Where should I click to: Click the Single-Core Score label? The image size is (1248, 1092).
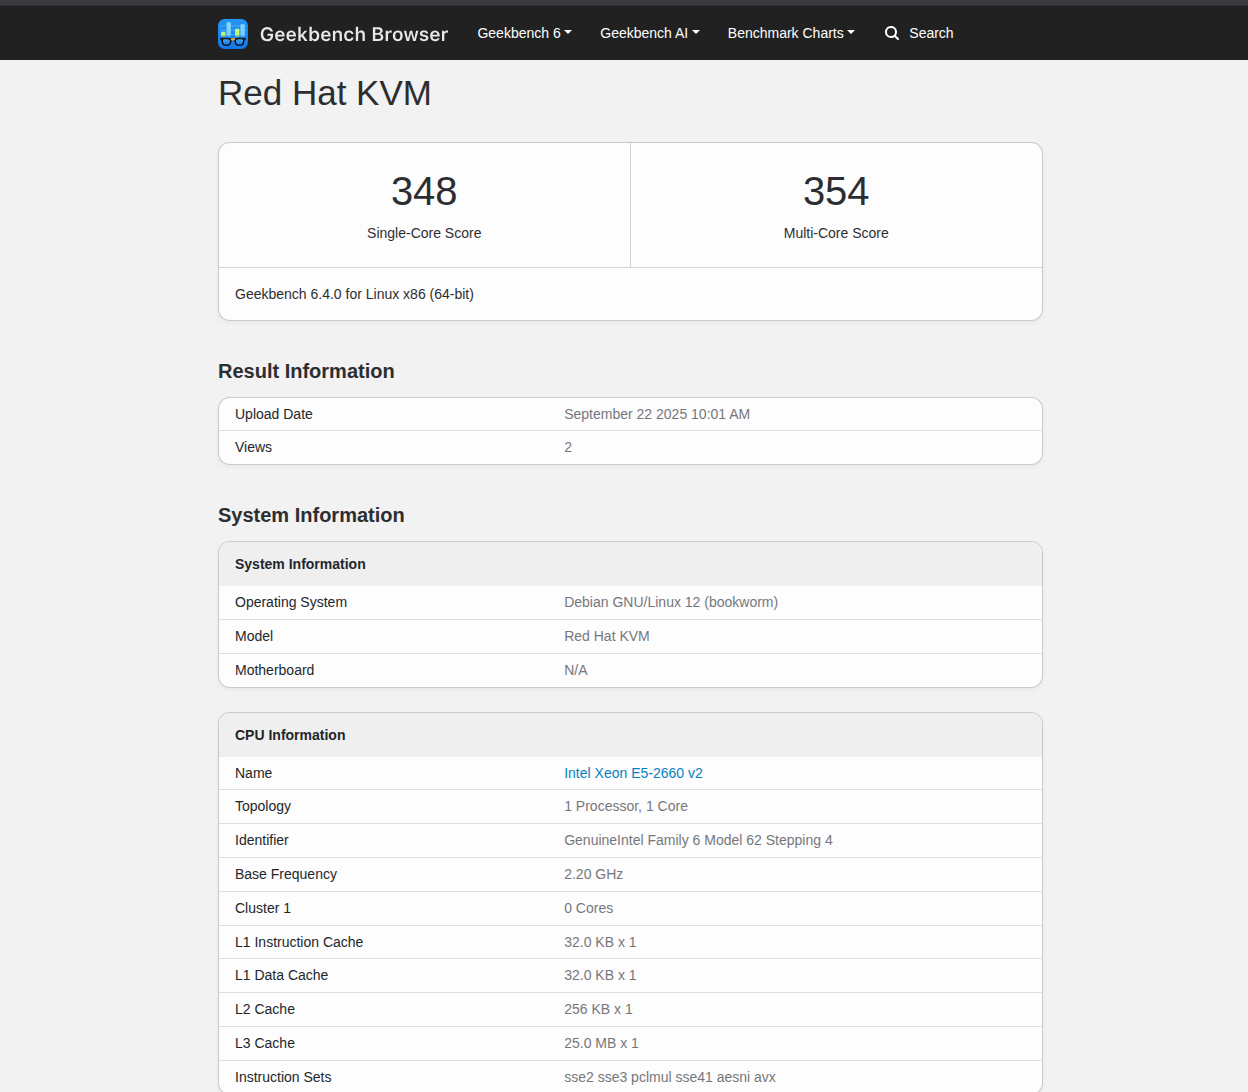[424, 233]
